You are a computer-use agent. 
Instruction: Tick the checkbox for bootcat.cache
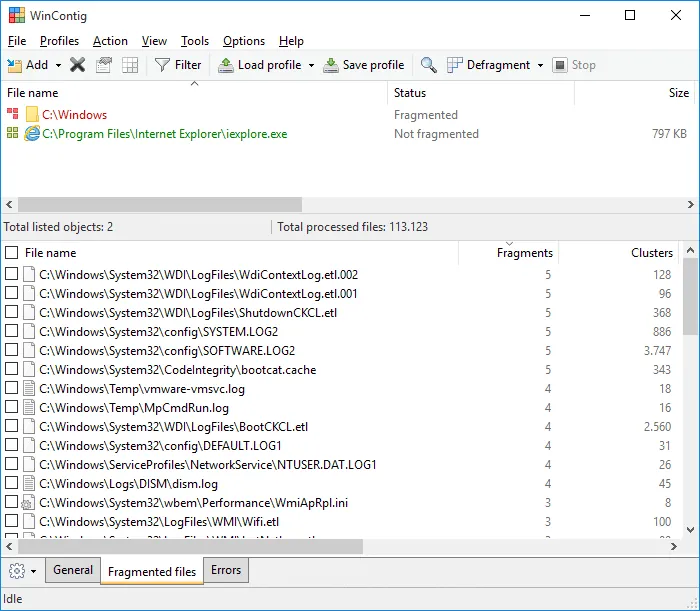(11, 370)
